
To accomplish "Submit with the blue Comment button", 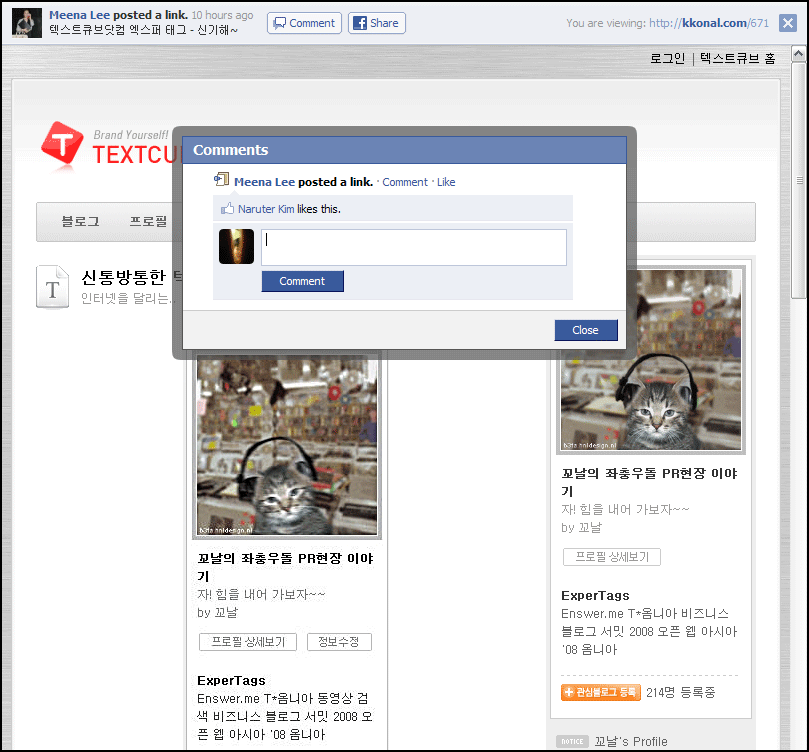I will pos(302,281).
